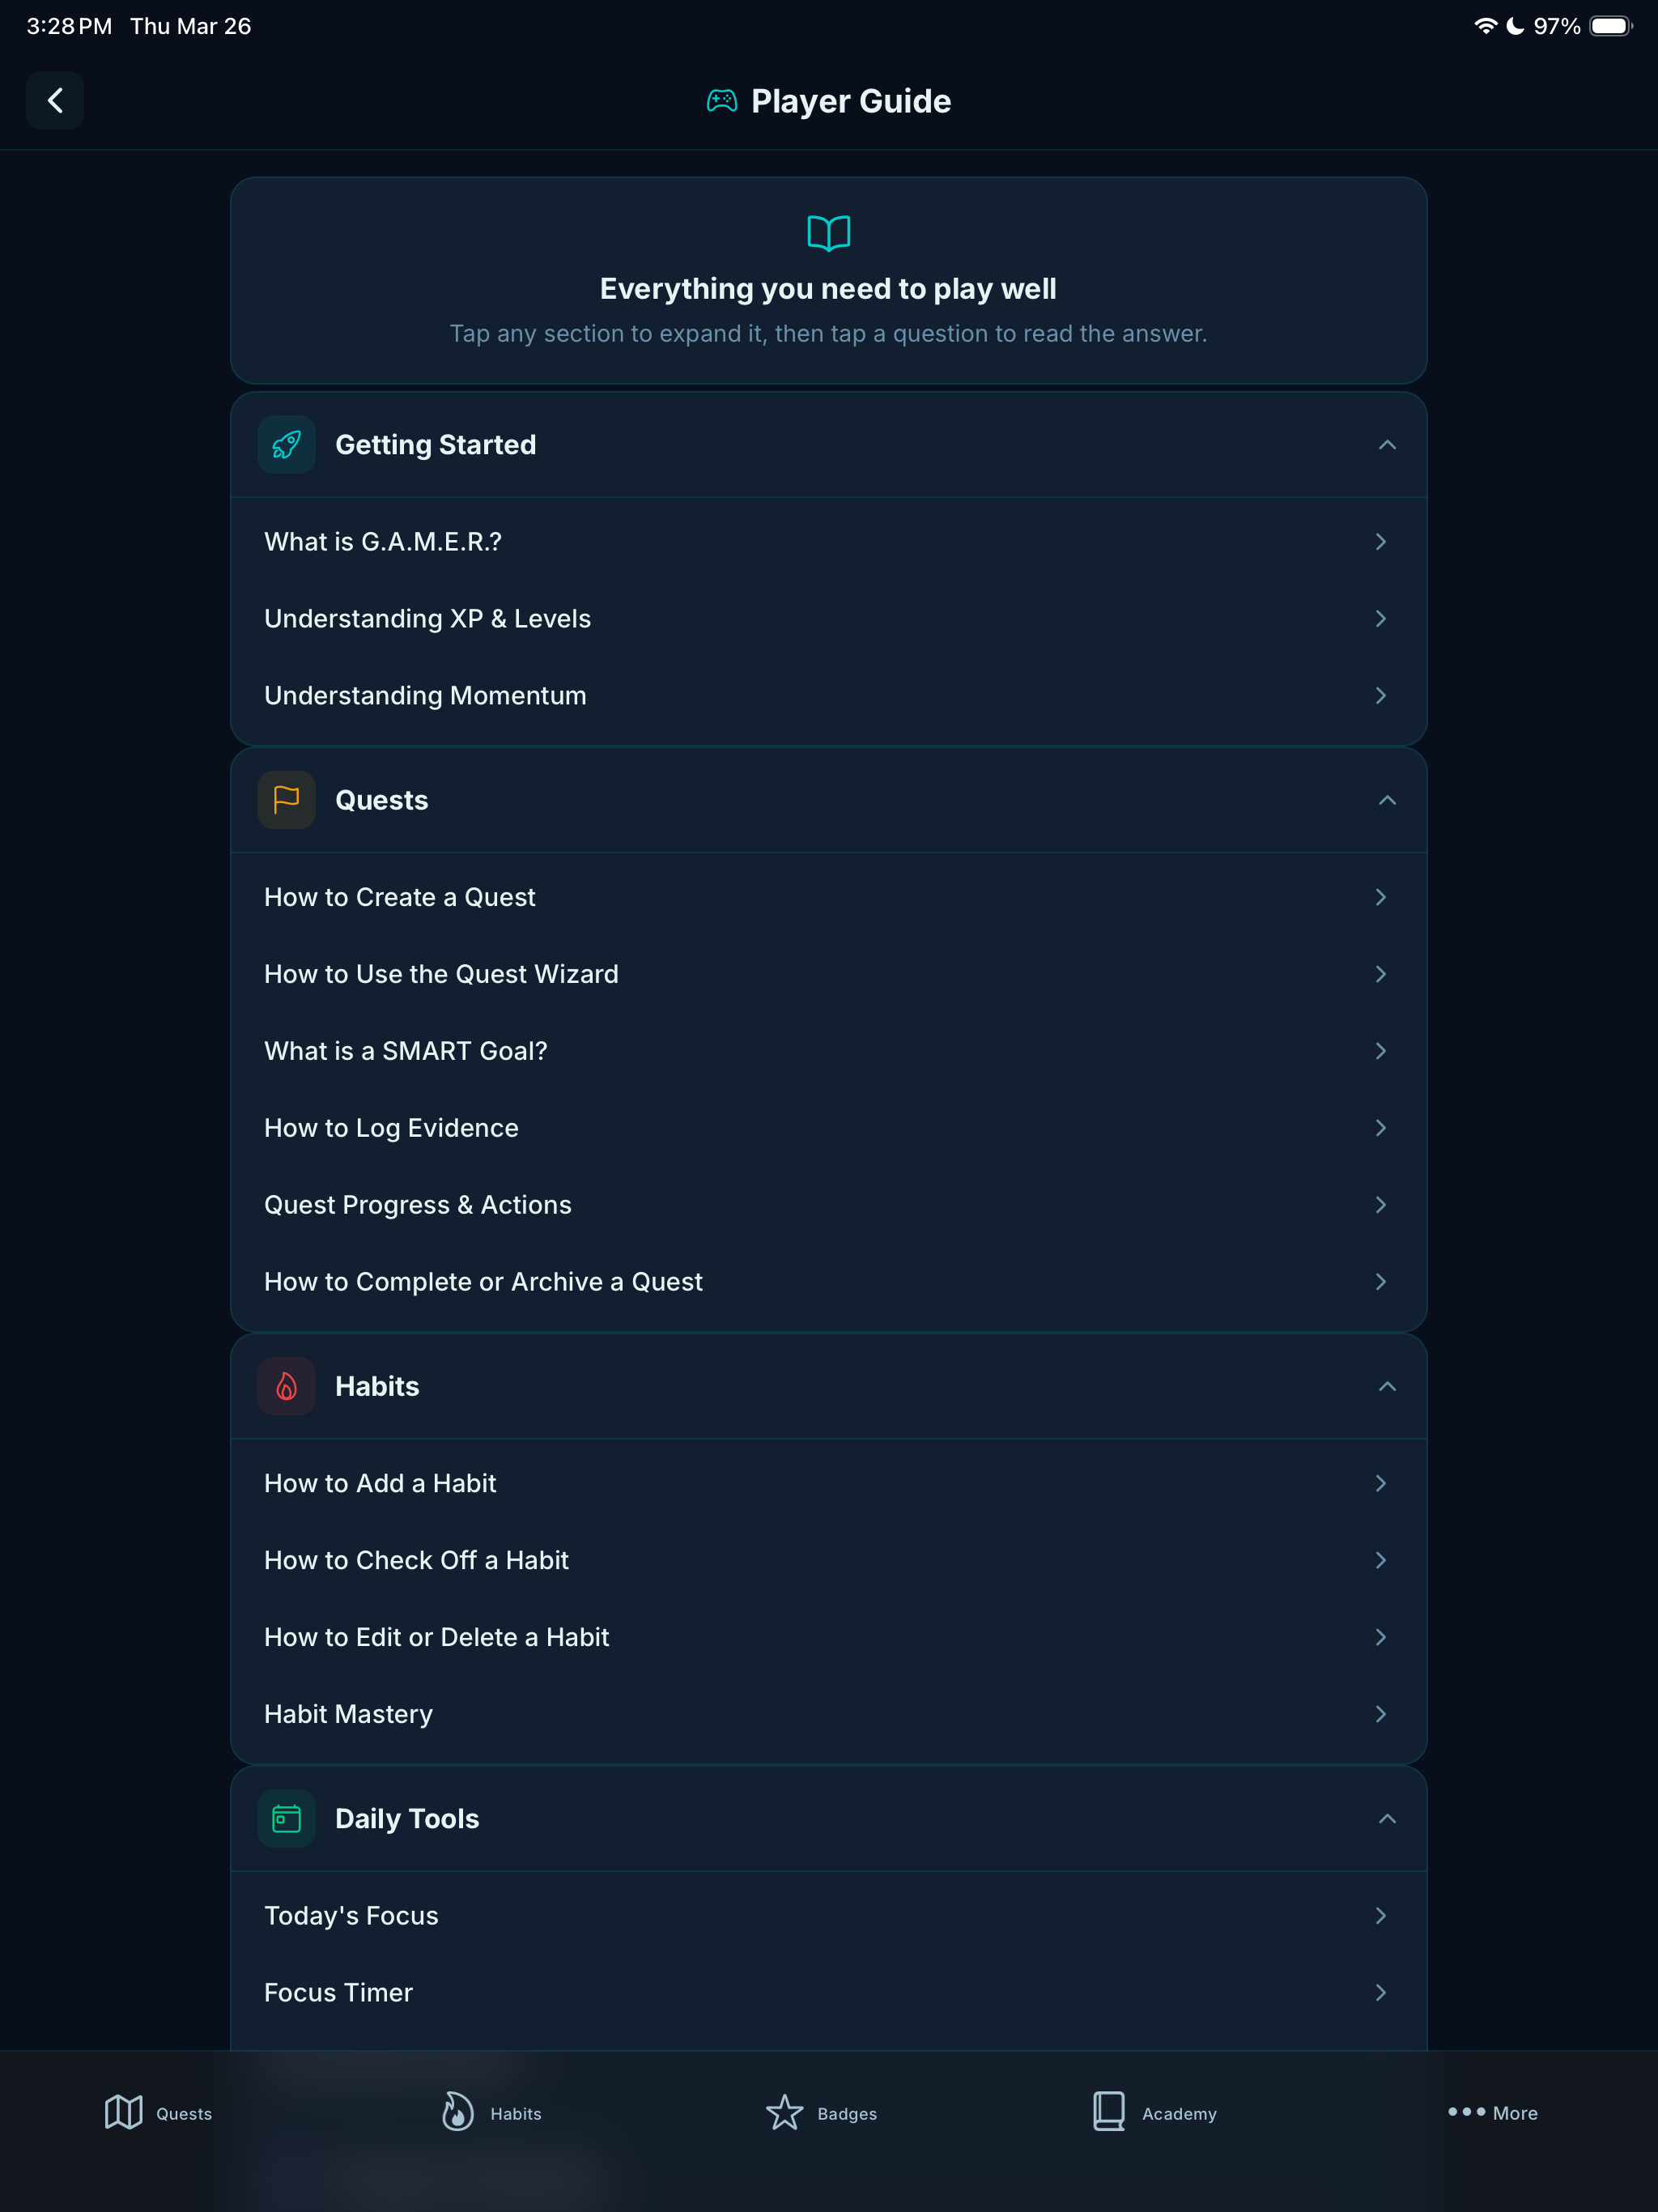Open the Badges star tab

click(821, 2112)
